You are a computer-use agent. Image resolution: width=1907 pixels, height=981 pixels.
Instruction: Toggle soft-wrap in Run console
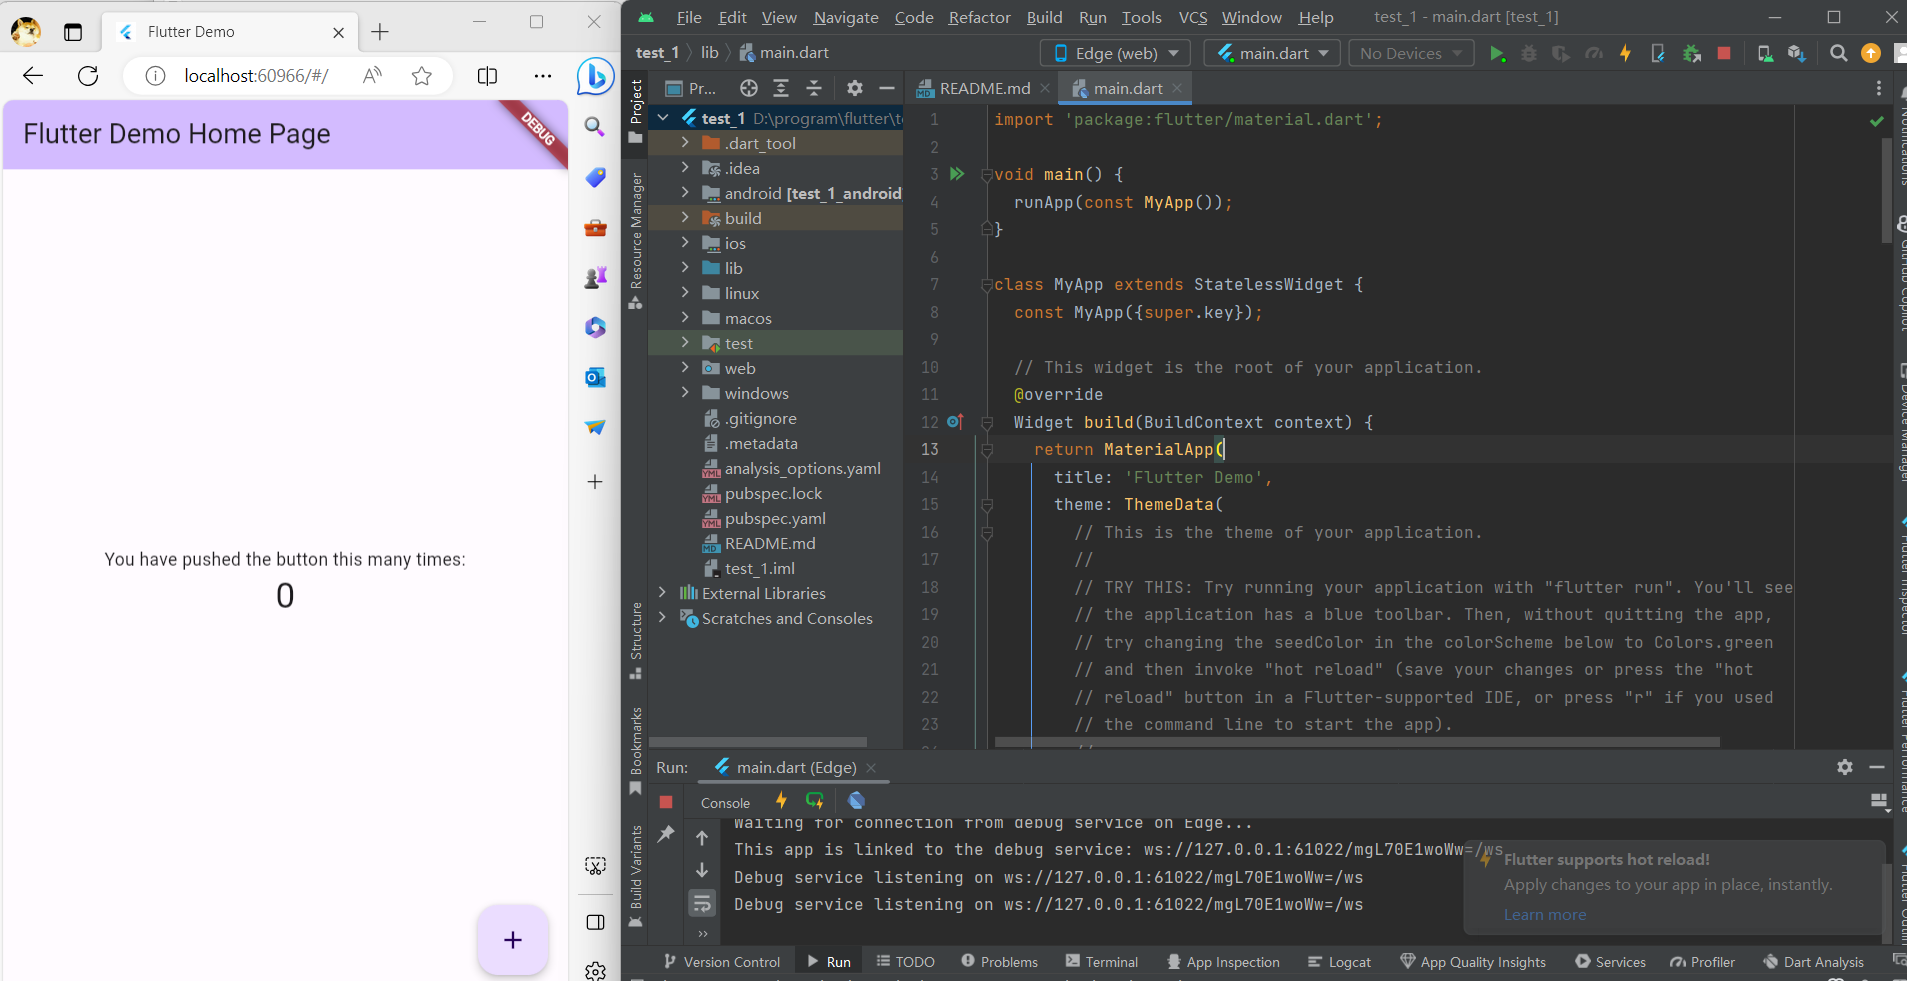[x=702, y=903]
